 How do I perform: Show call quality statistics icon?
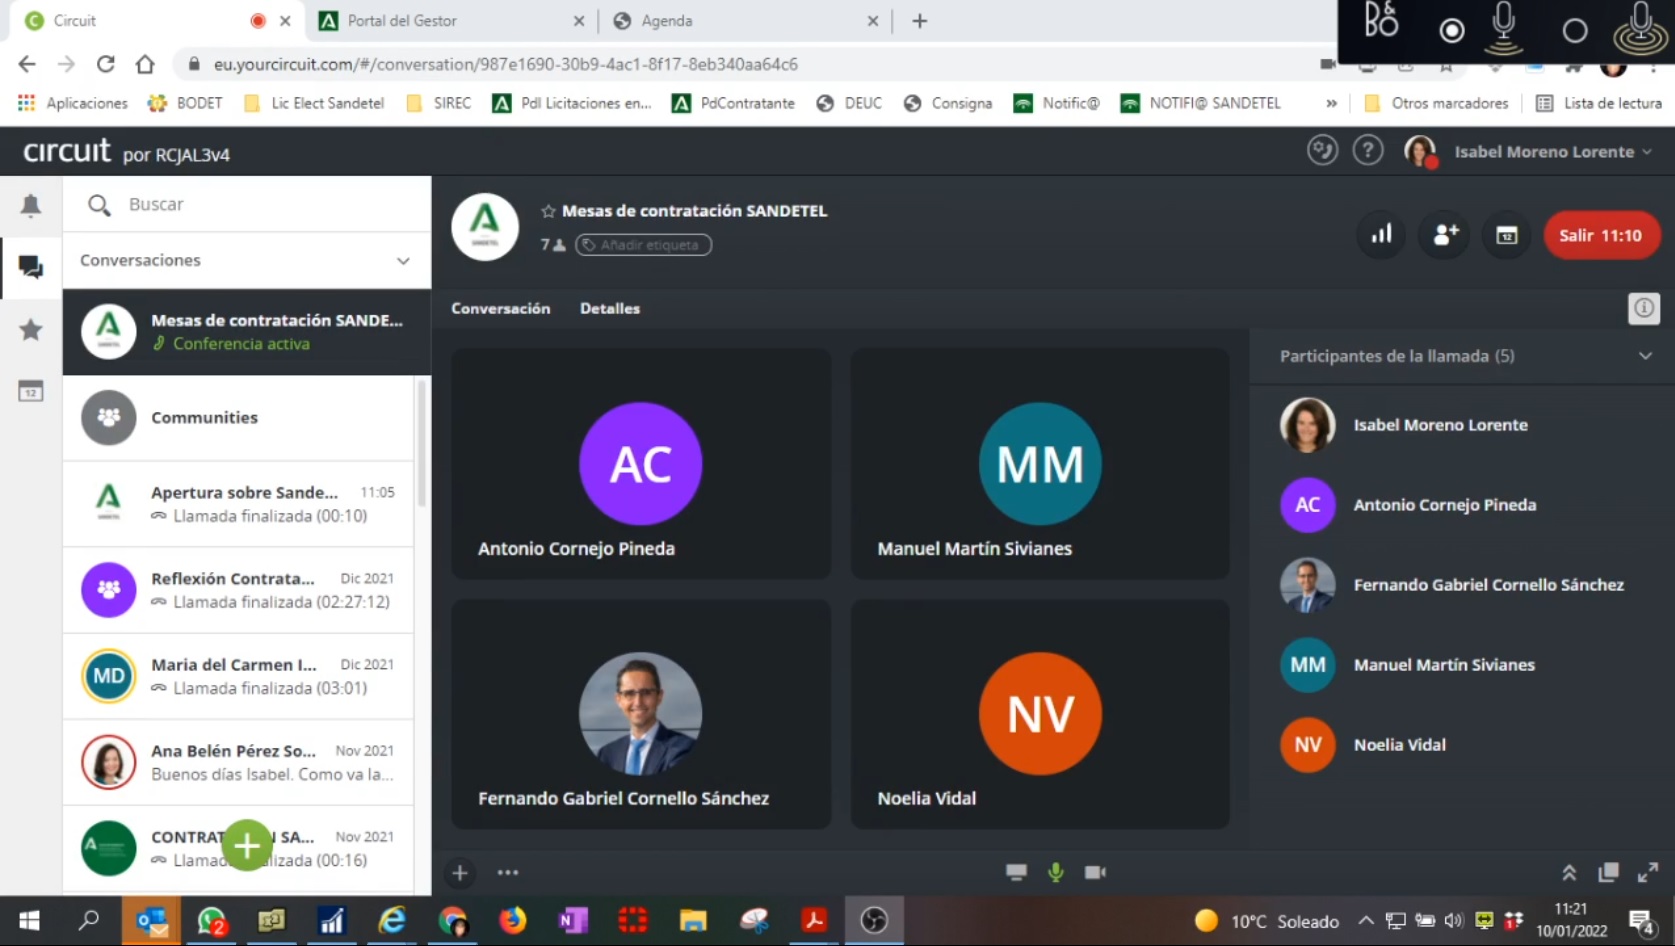pyautogui.click(x=1381, y=235)
